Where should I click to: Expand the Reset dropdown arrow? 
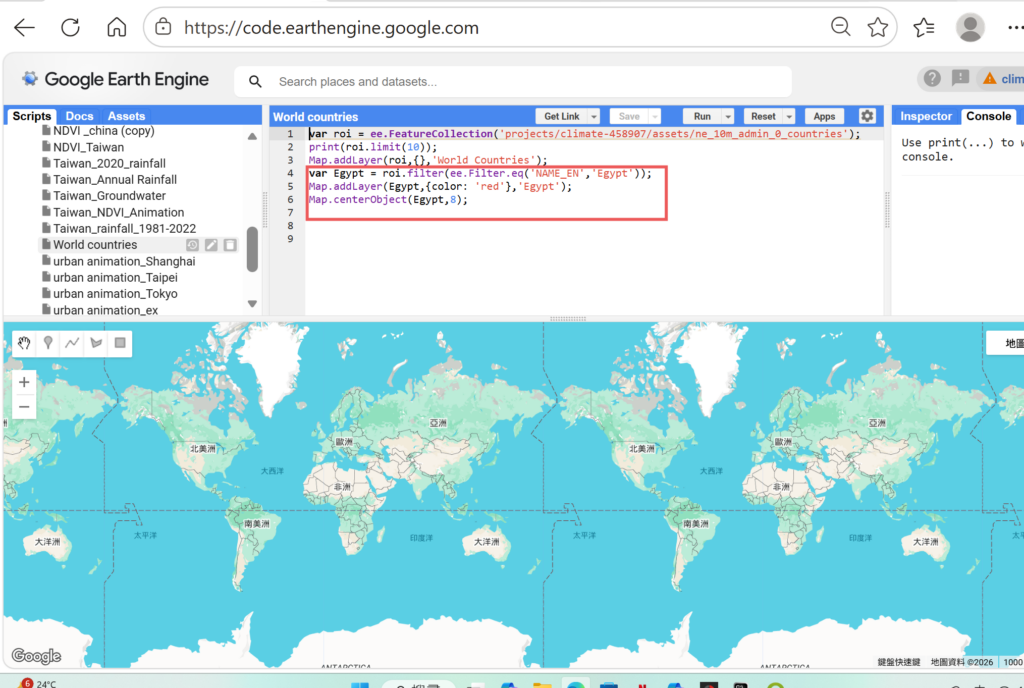click(x=789, y=117)
